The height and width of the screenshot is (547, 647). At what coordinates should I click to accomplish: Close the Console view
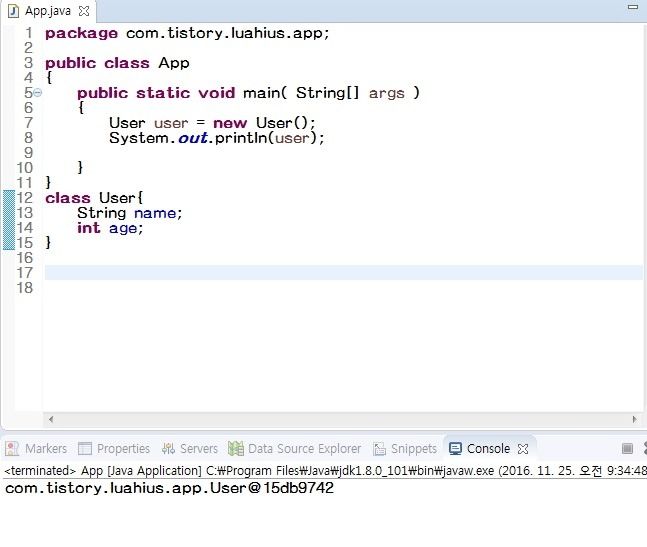tap(523, 449)
